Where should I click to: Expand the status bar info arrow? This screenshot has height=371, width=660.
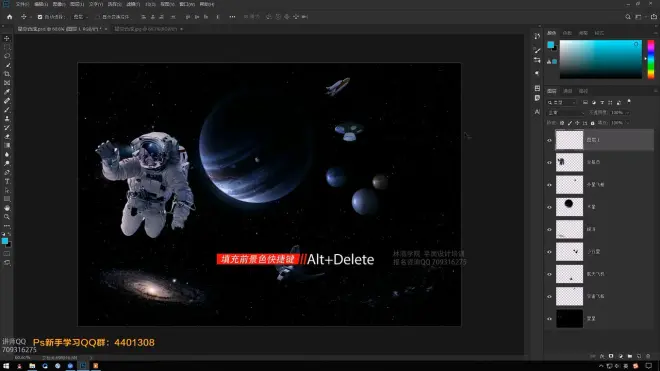point(91,358)
